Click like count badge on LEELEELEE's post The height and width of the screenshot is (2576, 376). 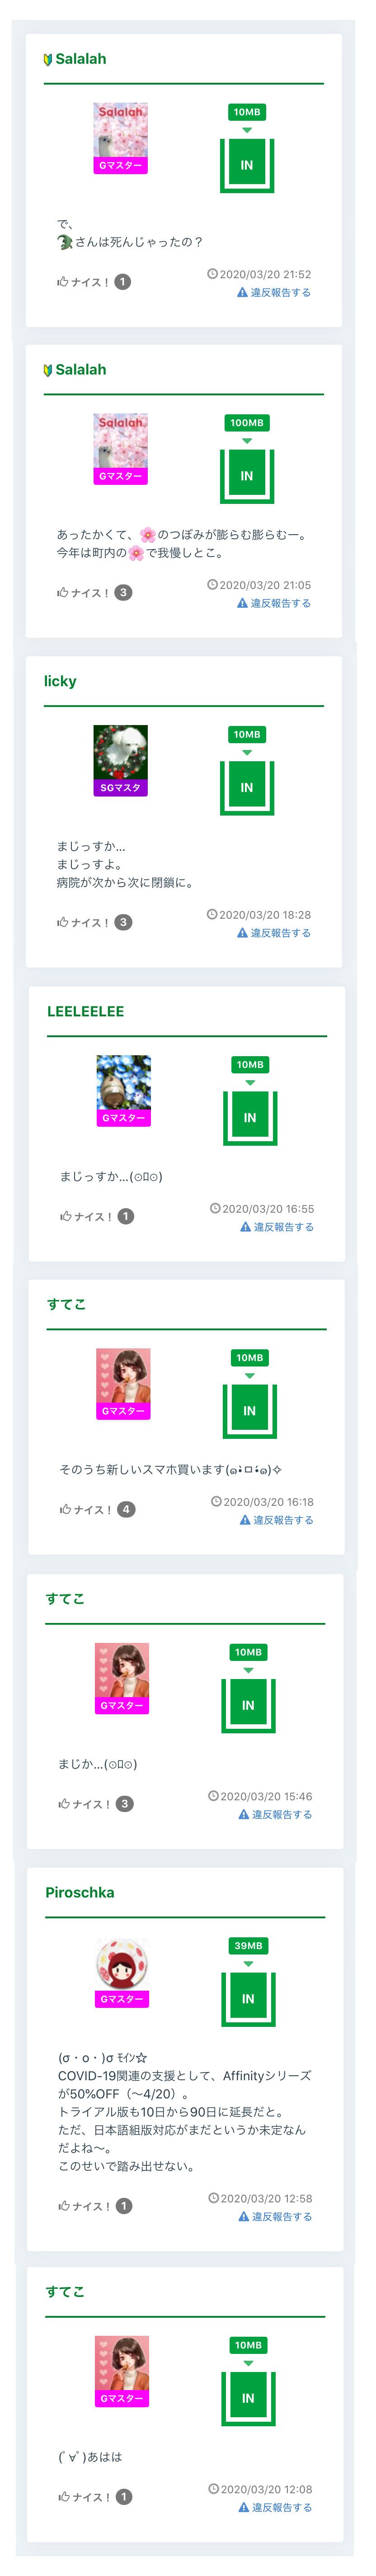tap(126, 1216)
